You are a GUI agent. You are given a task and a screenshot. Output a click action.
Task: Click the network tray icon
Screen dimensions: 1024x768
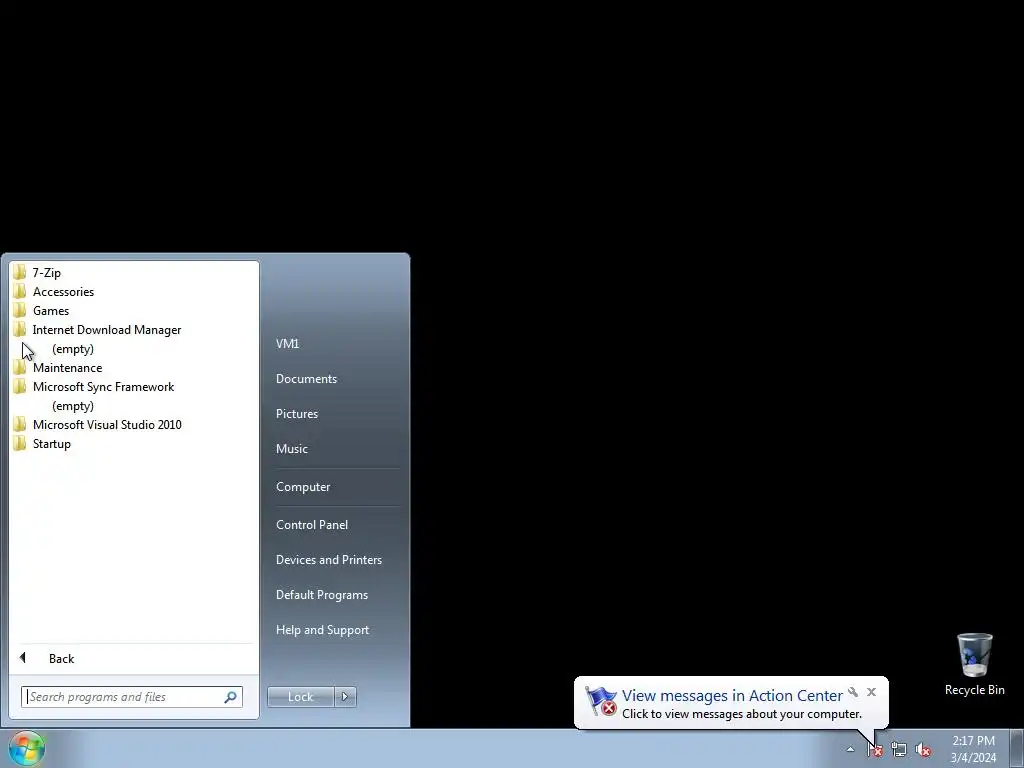coord(899,750)
